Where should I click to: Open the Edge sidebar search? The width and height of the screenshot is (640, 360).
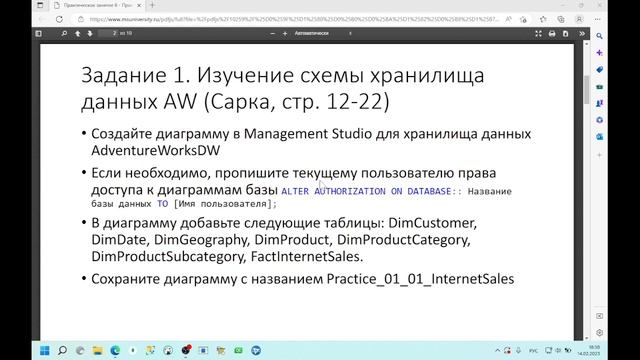pos(599,36)
